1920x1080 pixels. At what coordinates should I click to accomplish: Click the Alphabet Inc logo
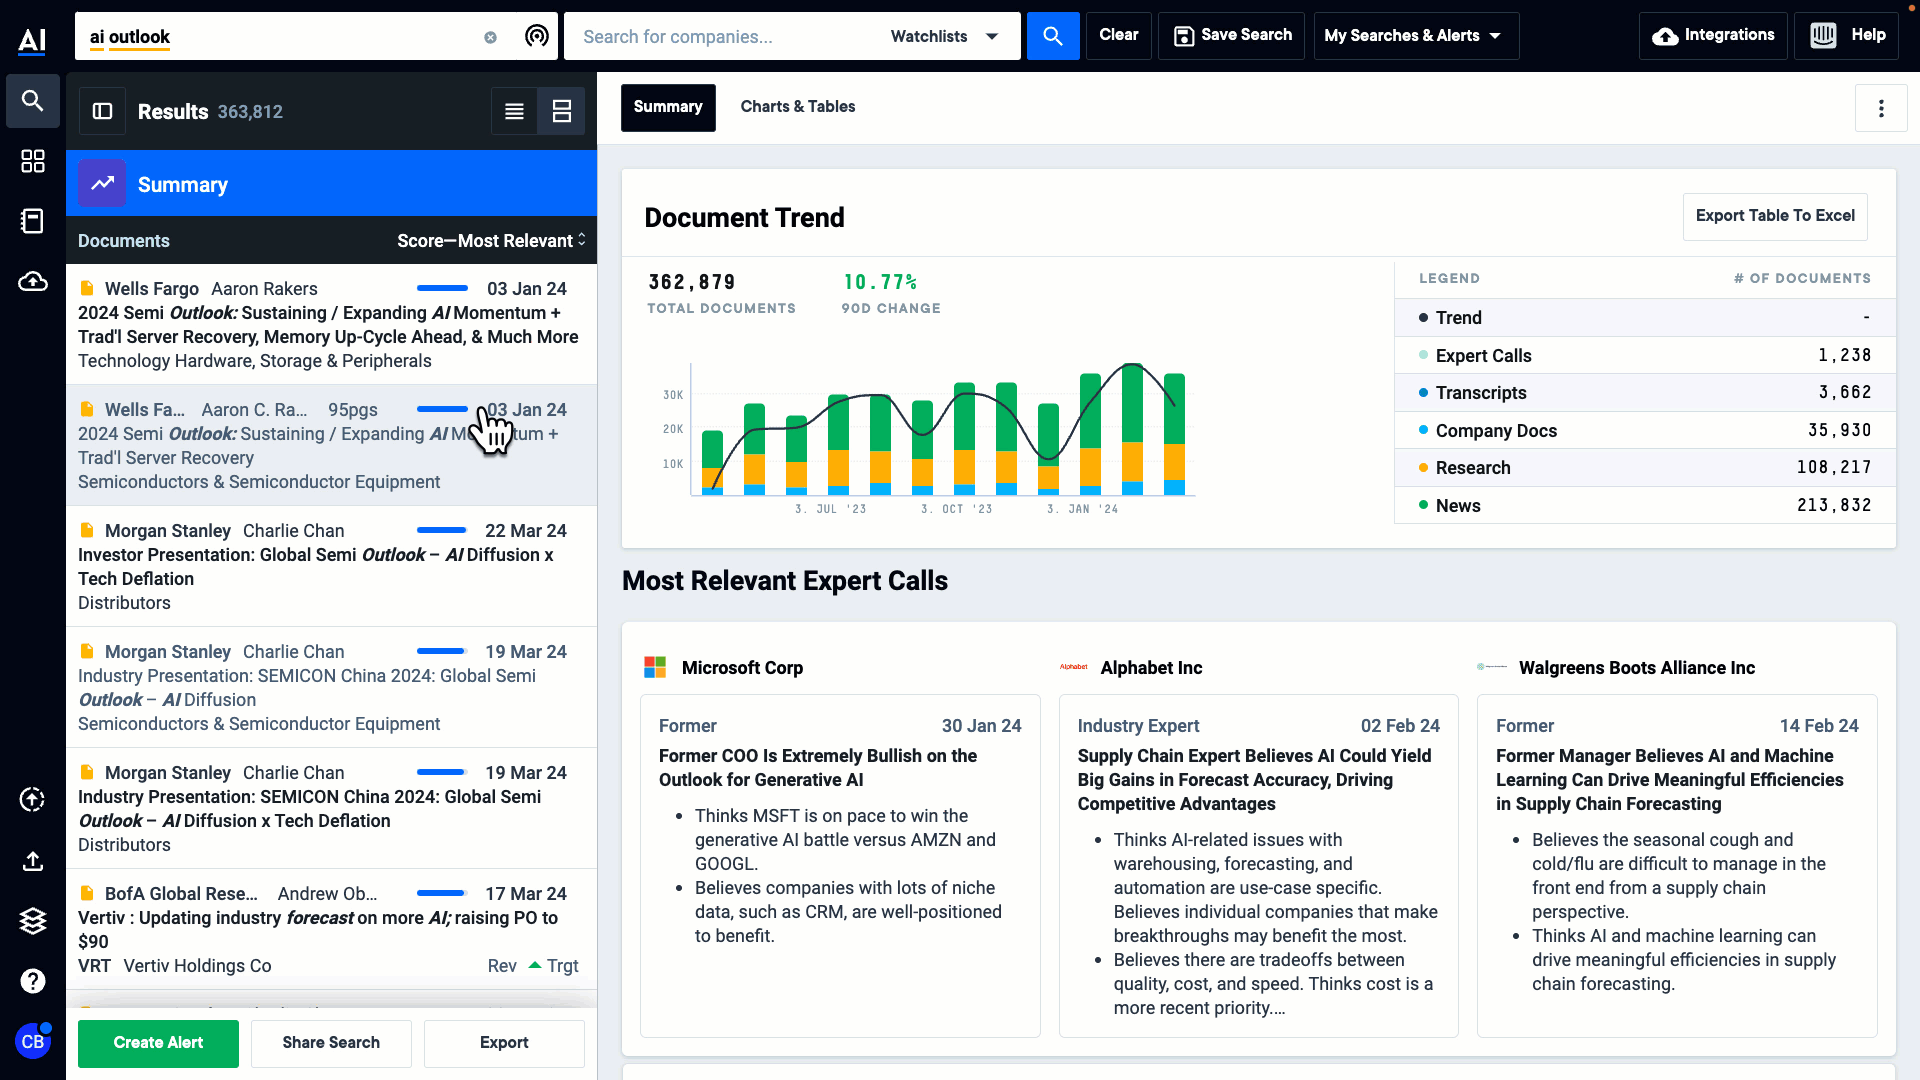(1074, 667)
